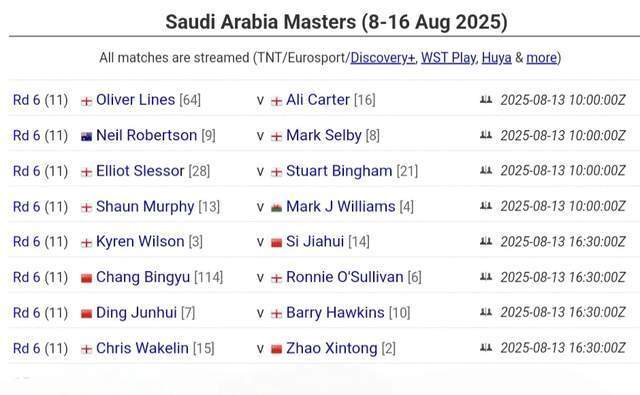640x395 pixels.
Task: Click the head-to-head icon for Slessor v Bingham
Action: tap(486, 170)
